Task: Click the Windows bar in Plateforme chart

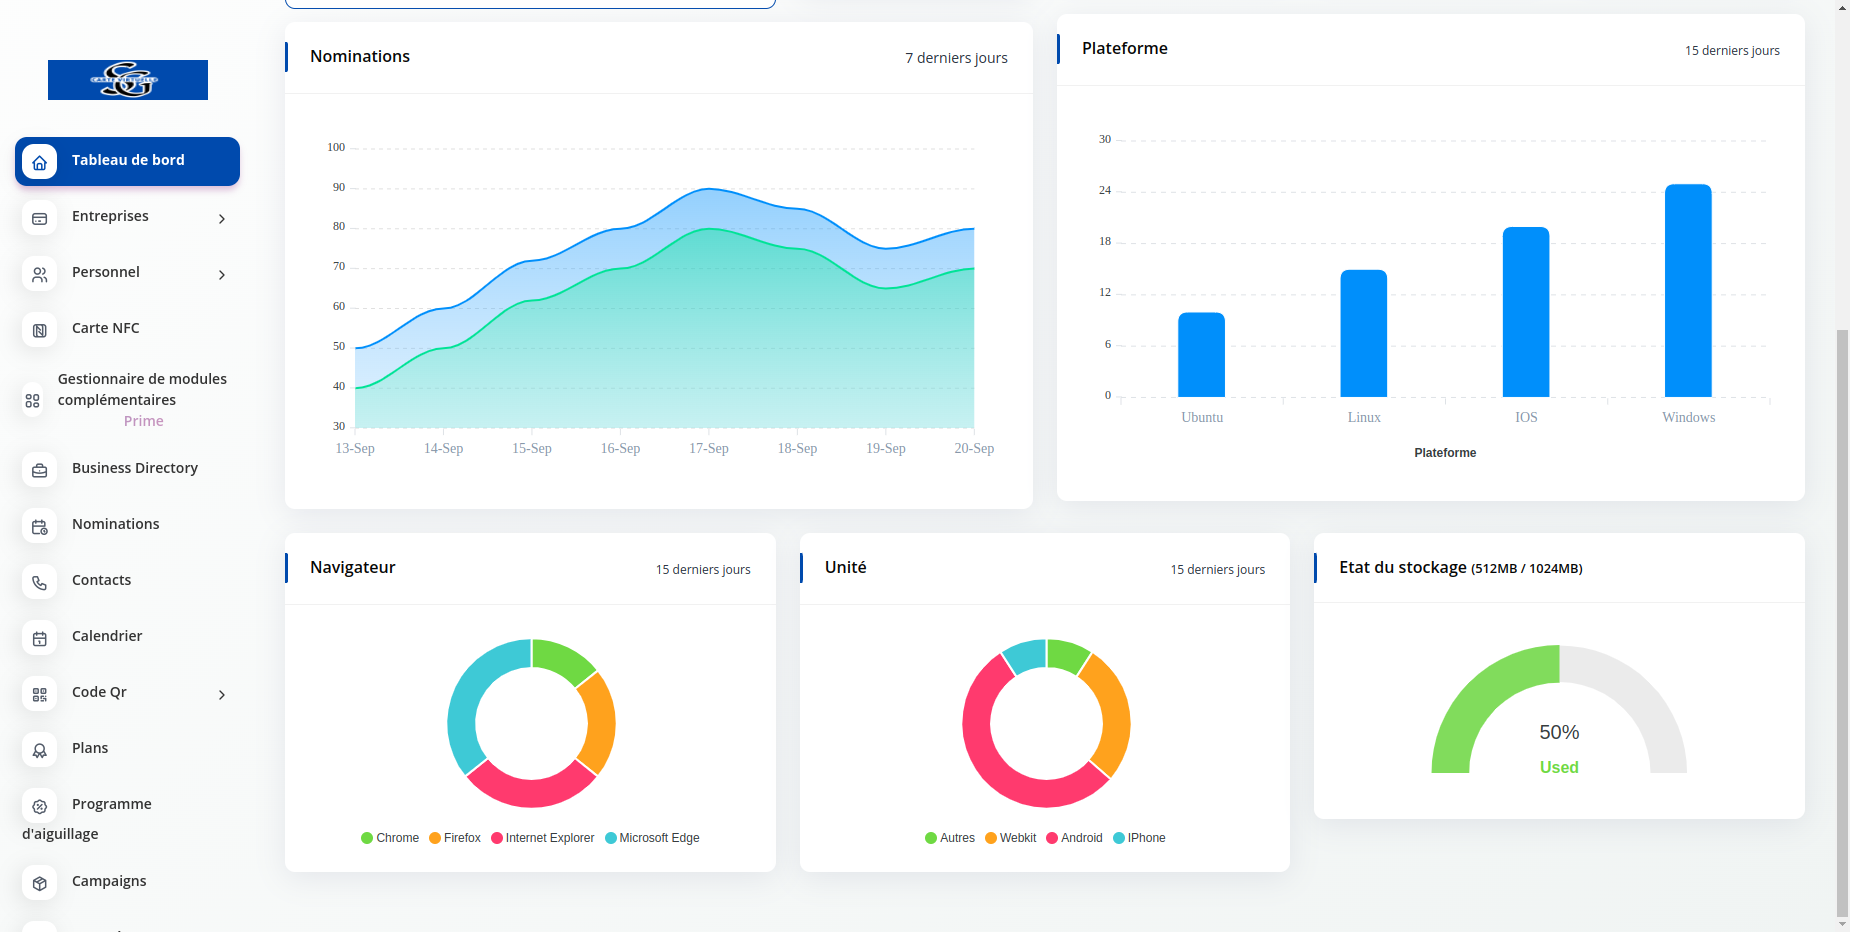Action: pos(1688,291)
